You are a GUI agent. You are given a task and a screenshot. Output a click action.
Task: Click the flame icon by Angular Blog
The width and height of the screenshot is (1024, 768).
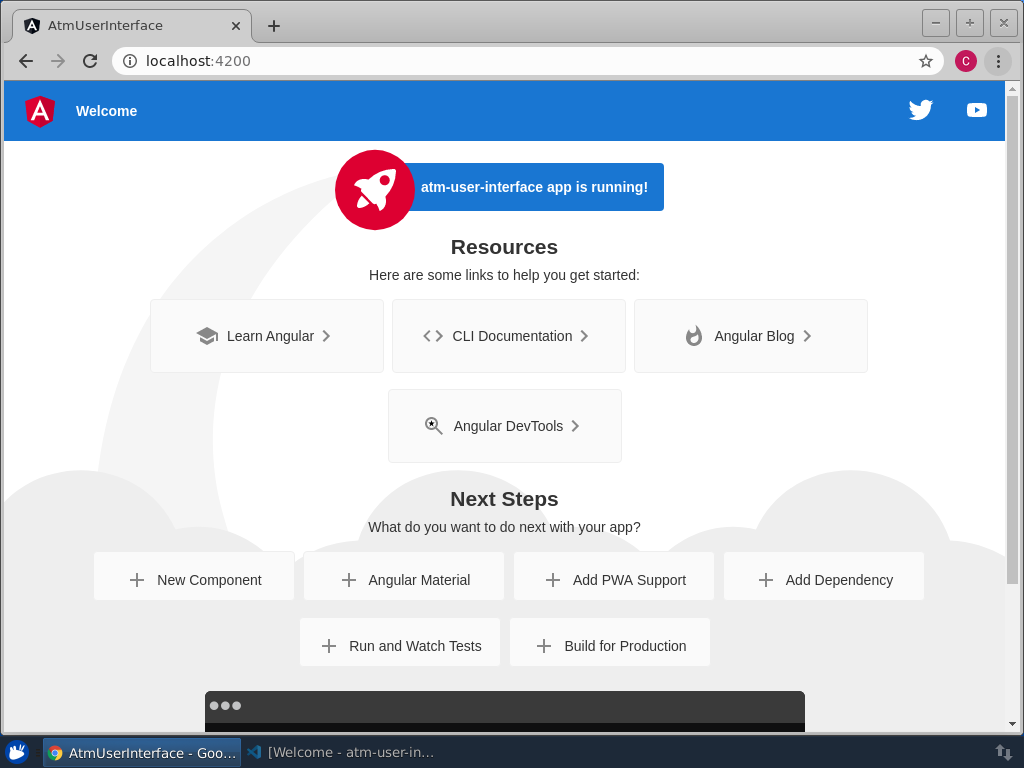694,336
